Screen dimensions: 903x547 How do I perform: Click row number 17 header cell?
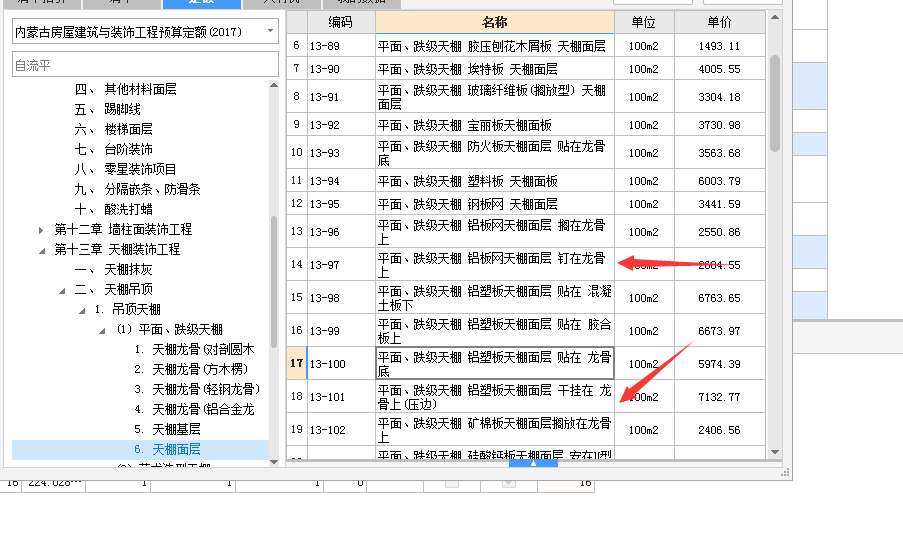pos(297,363)
